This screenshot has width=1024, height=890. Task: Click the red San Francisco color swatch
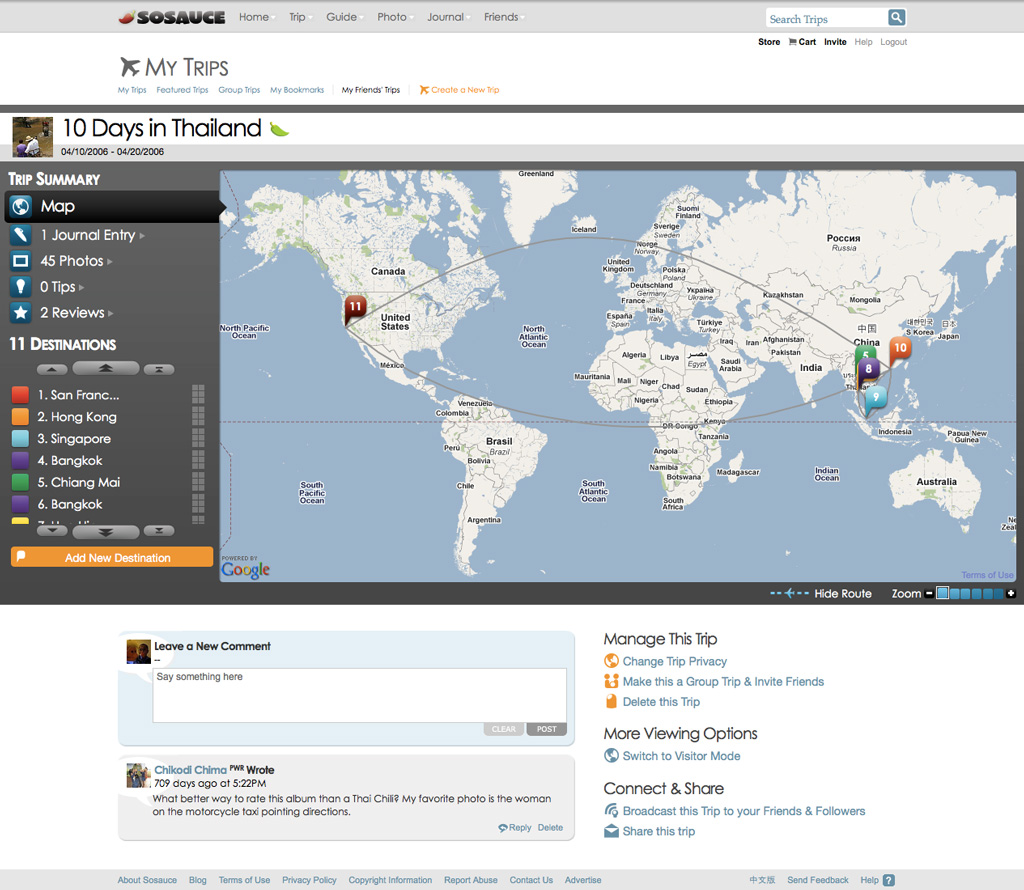[x=20, y=395]
